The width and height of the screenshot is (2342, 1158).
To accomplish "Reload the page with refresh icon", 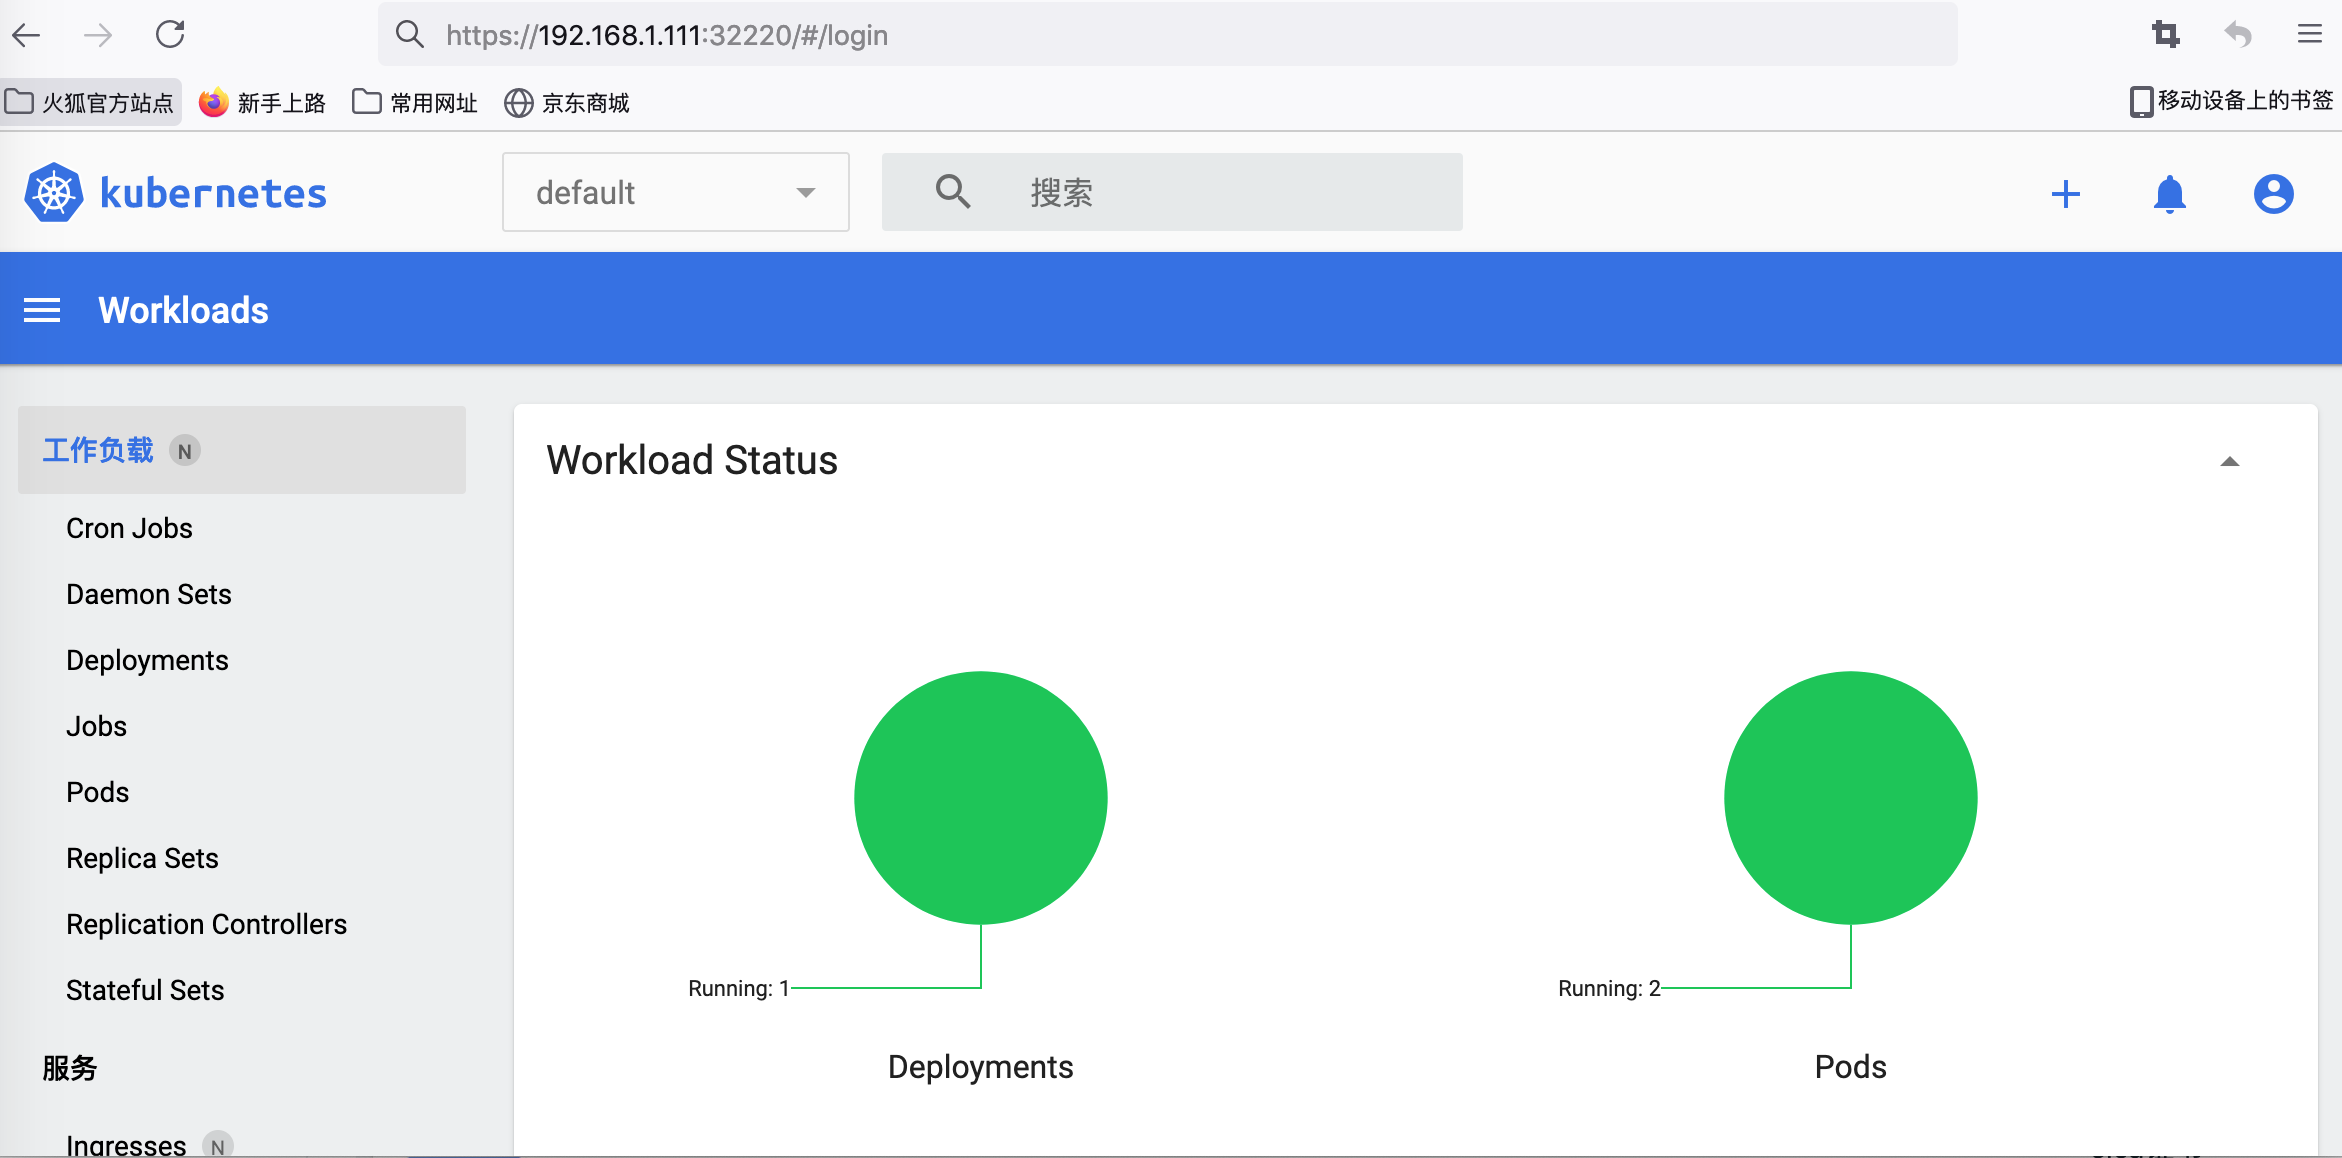I will (170, 35).
